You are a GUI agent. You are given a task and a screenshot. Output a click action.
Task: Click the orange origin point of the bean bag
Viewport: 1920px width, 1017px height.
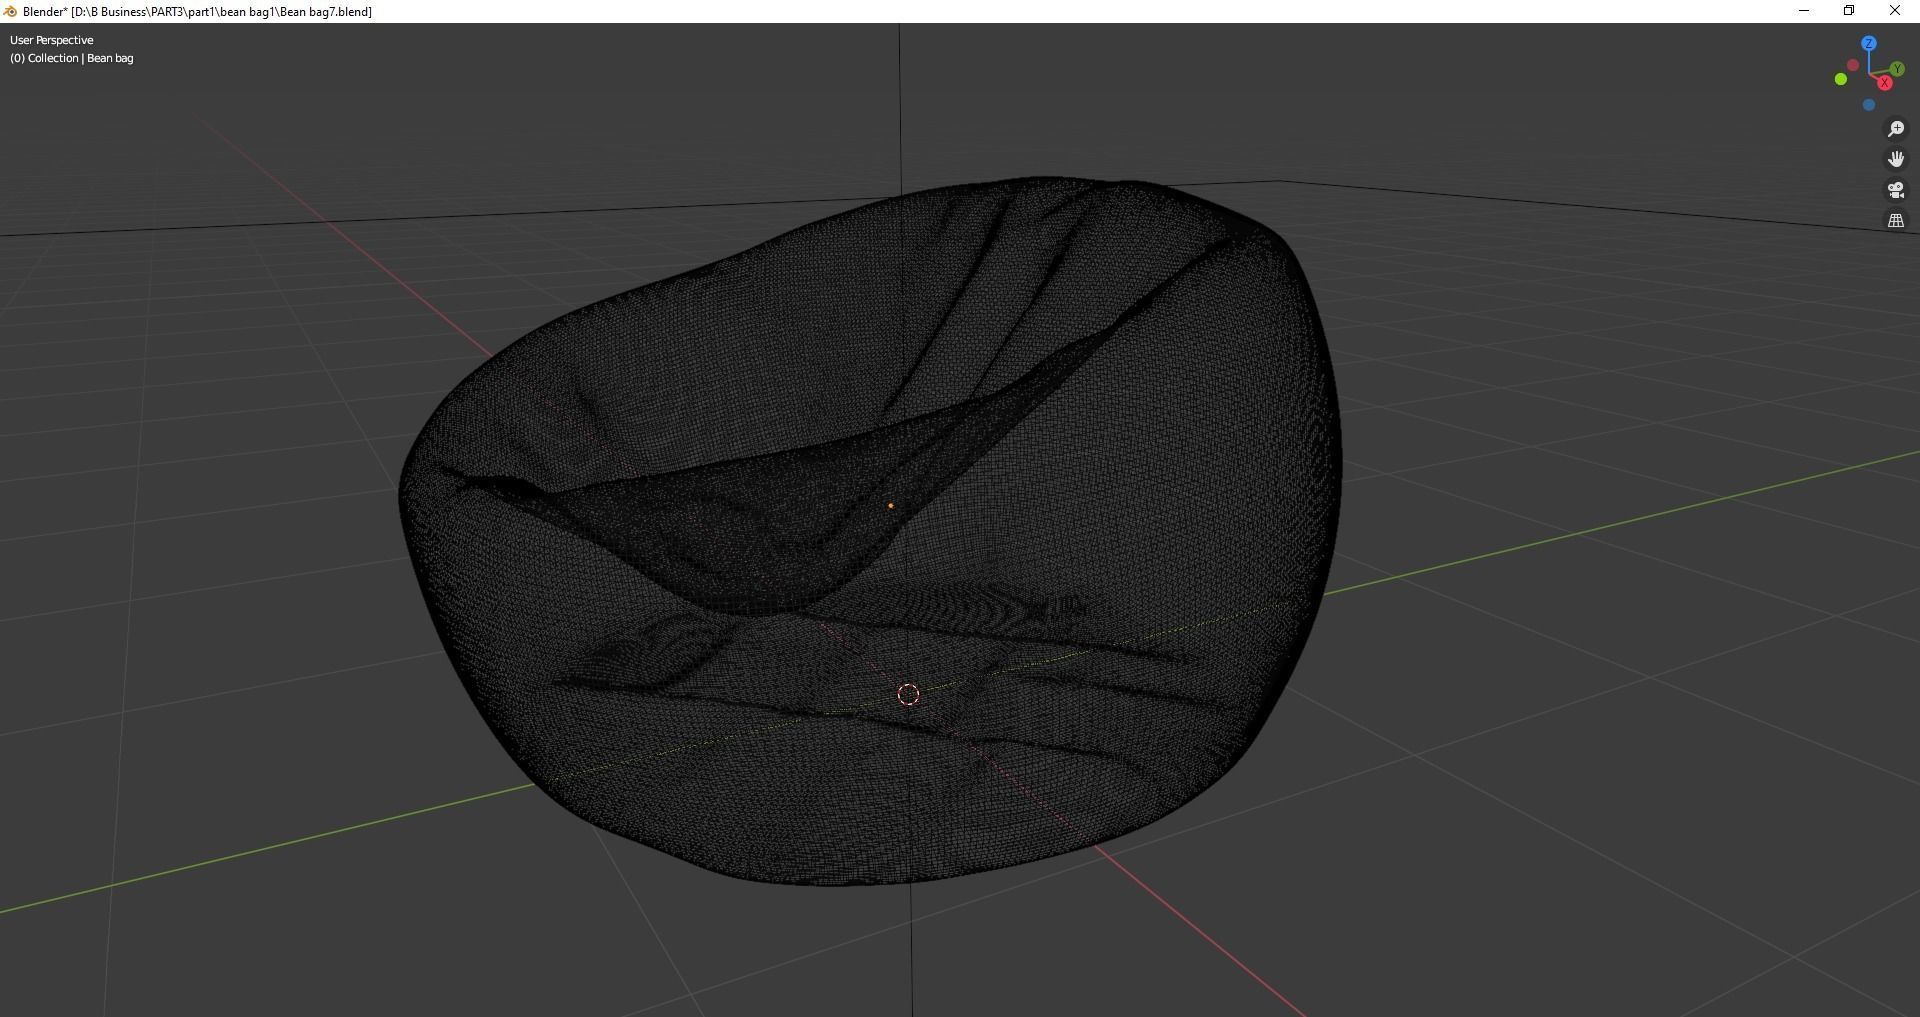890,506
